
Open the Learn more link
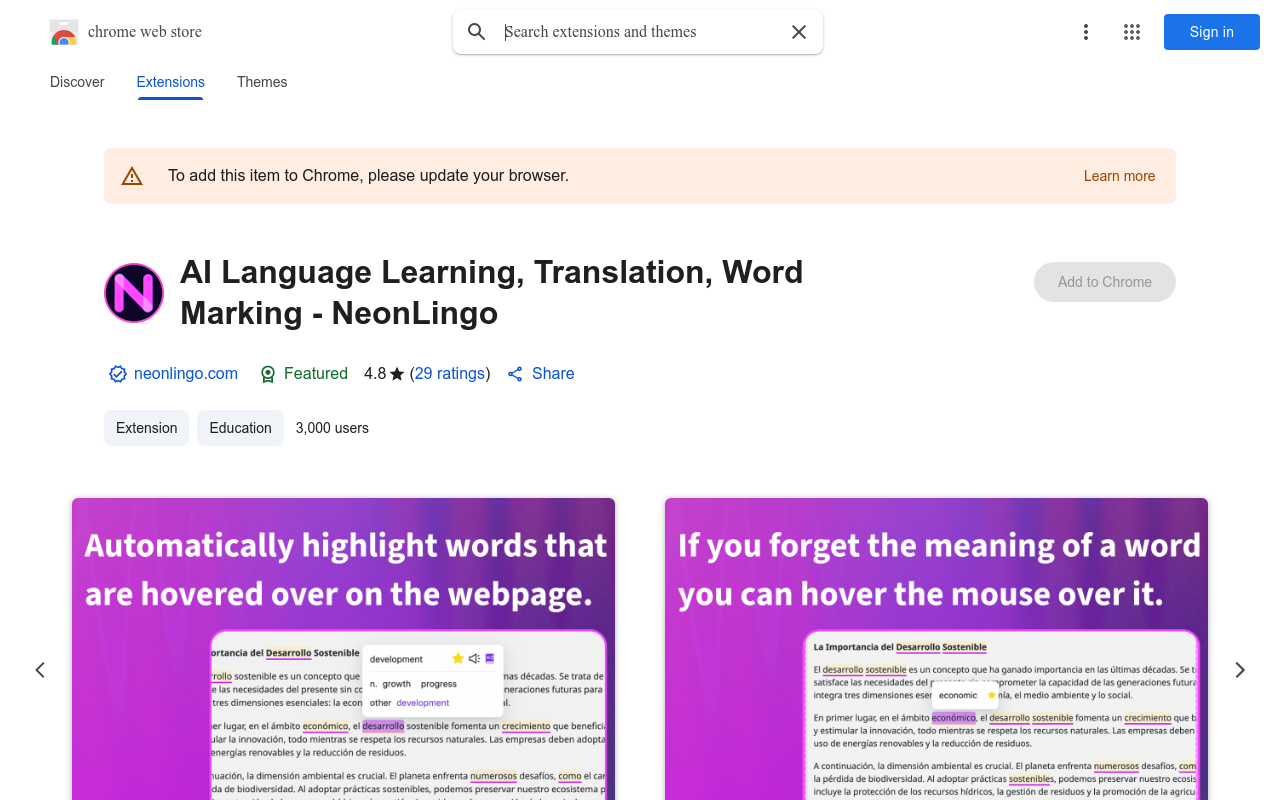[1119, 176]
